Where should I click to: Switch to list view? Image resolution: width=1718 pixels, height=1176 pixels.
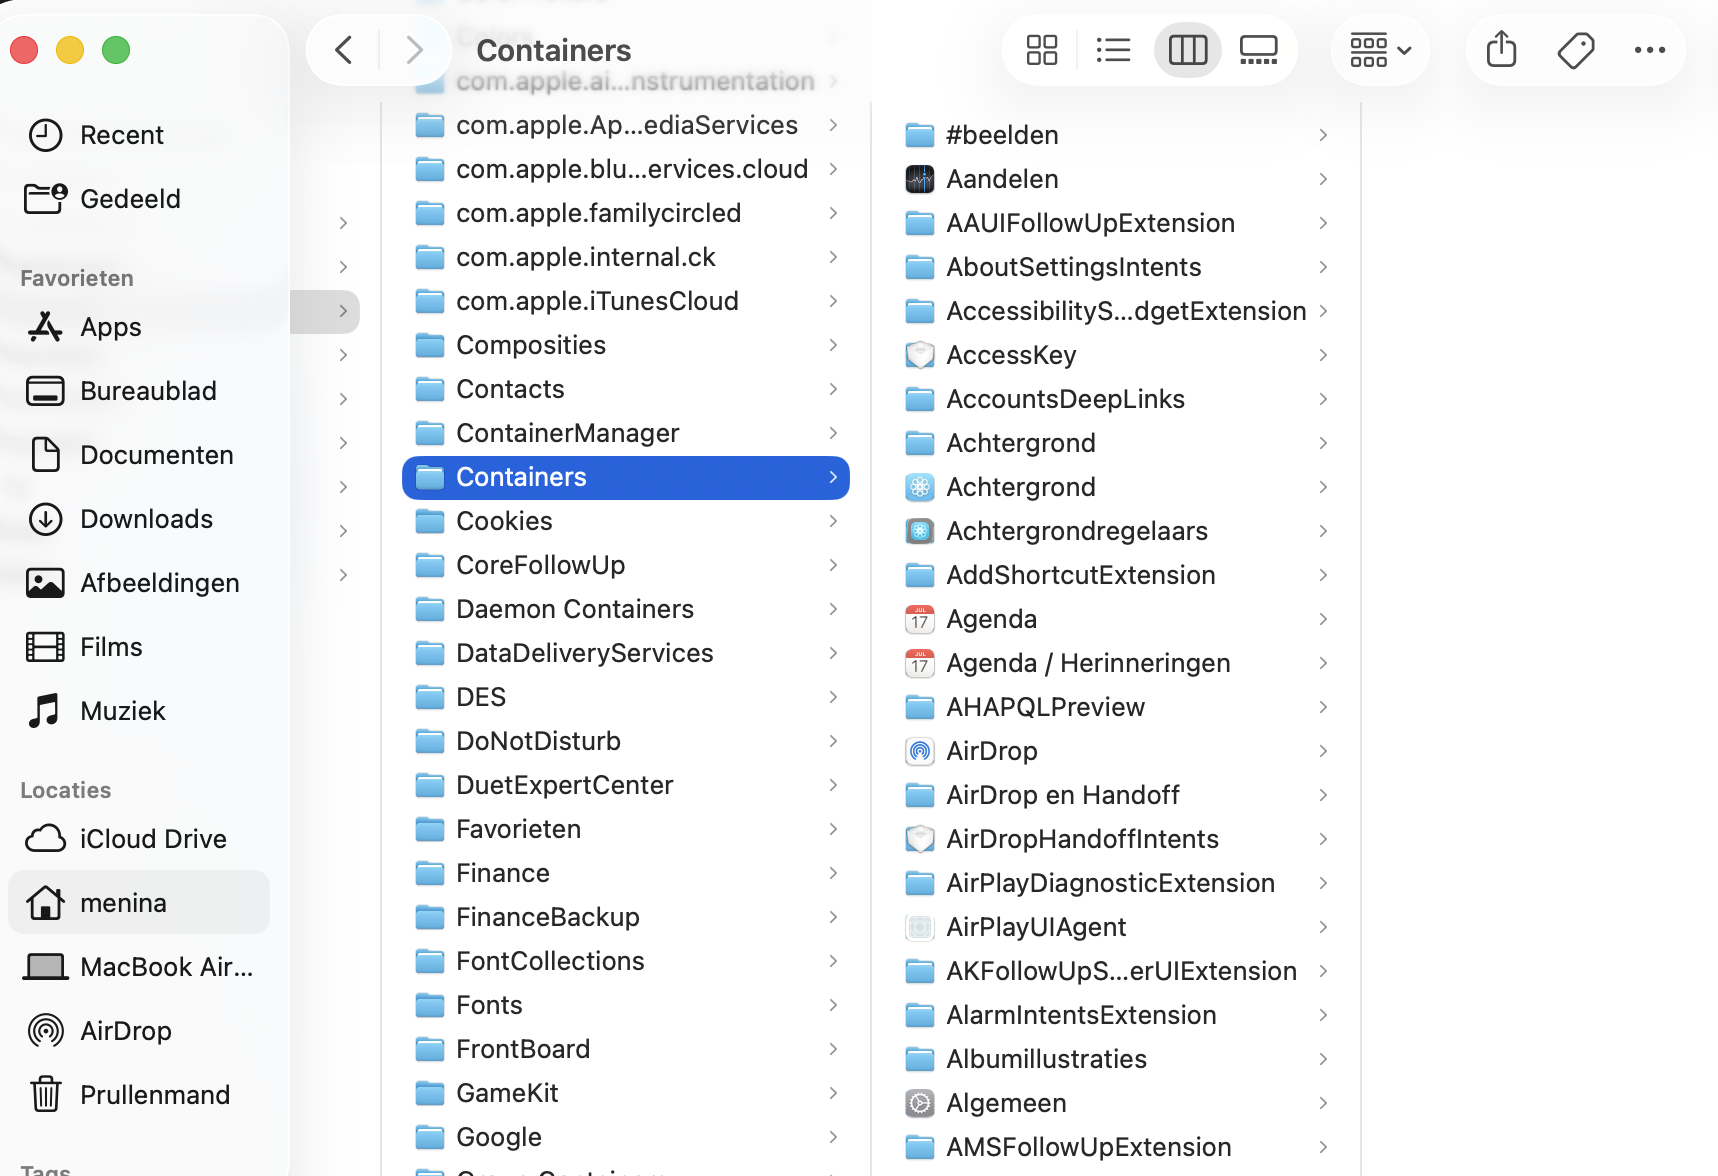[x=1113, y=49]
